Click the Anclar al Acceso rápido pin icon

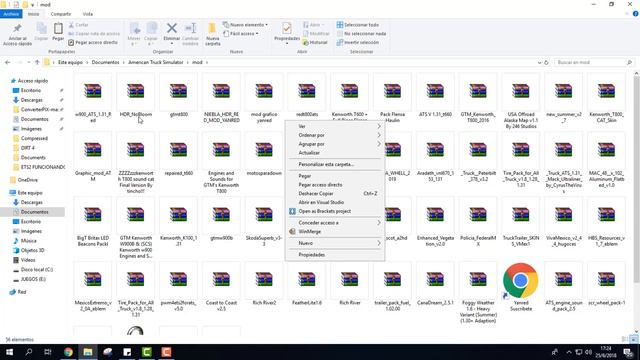click(17, 28)
